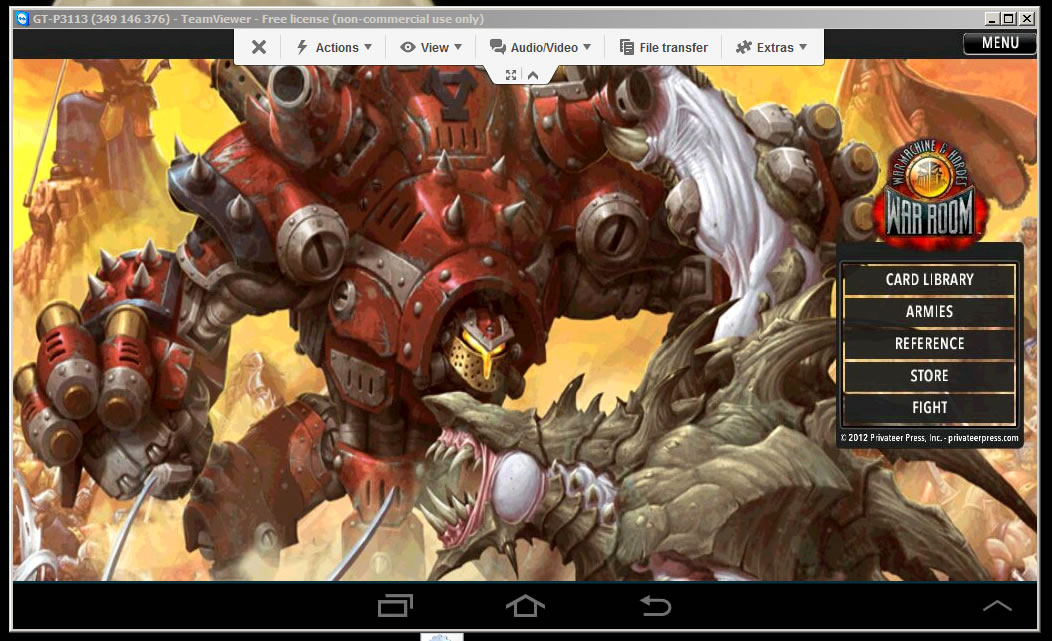Open the War Room MENU button

pyautogui.click(x=1000, y=43)
